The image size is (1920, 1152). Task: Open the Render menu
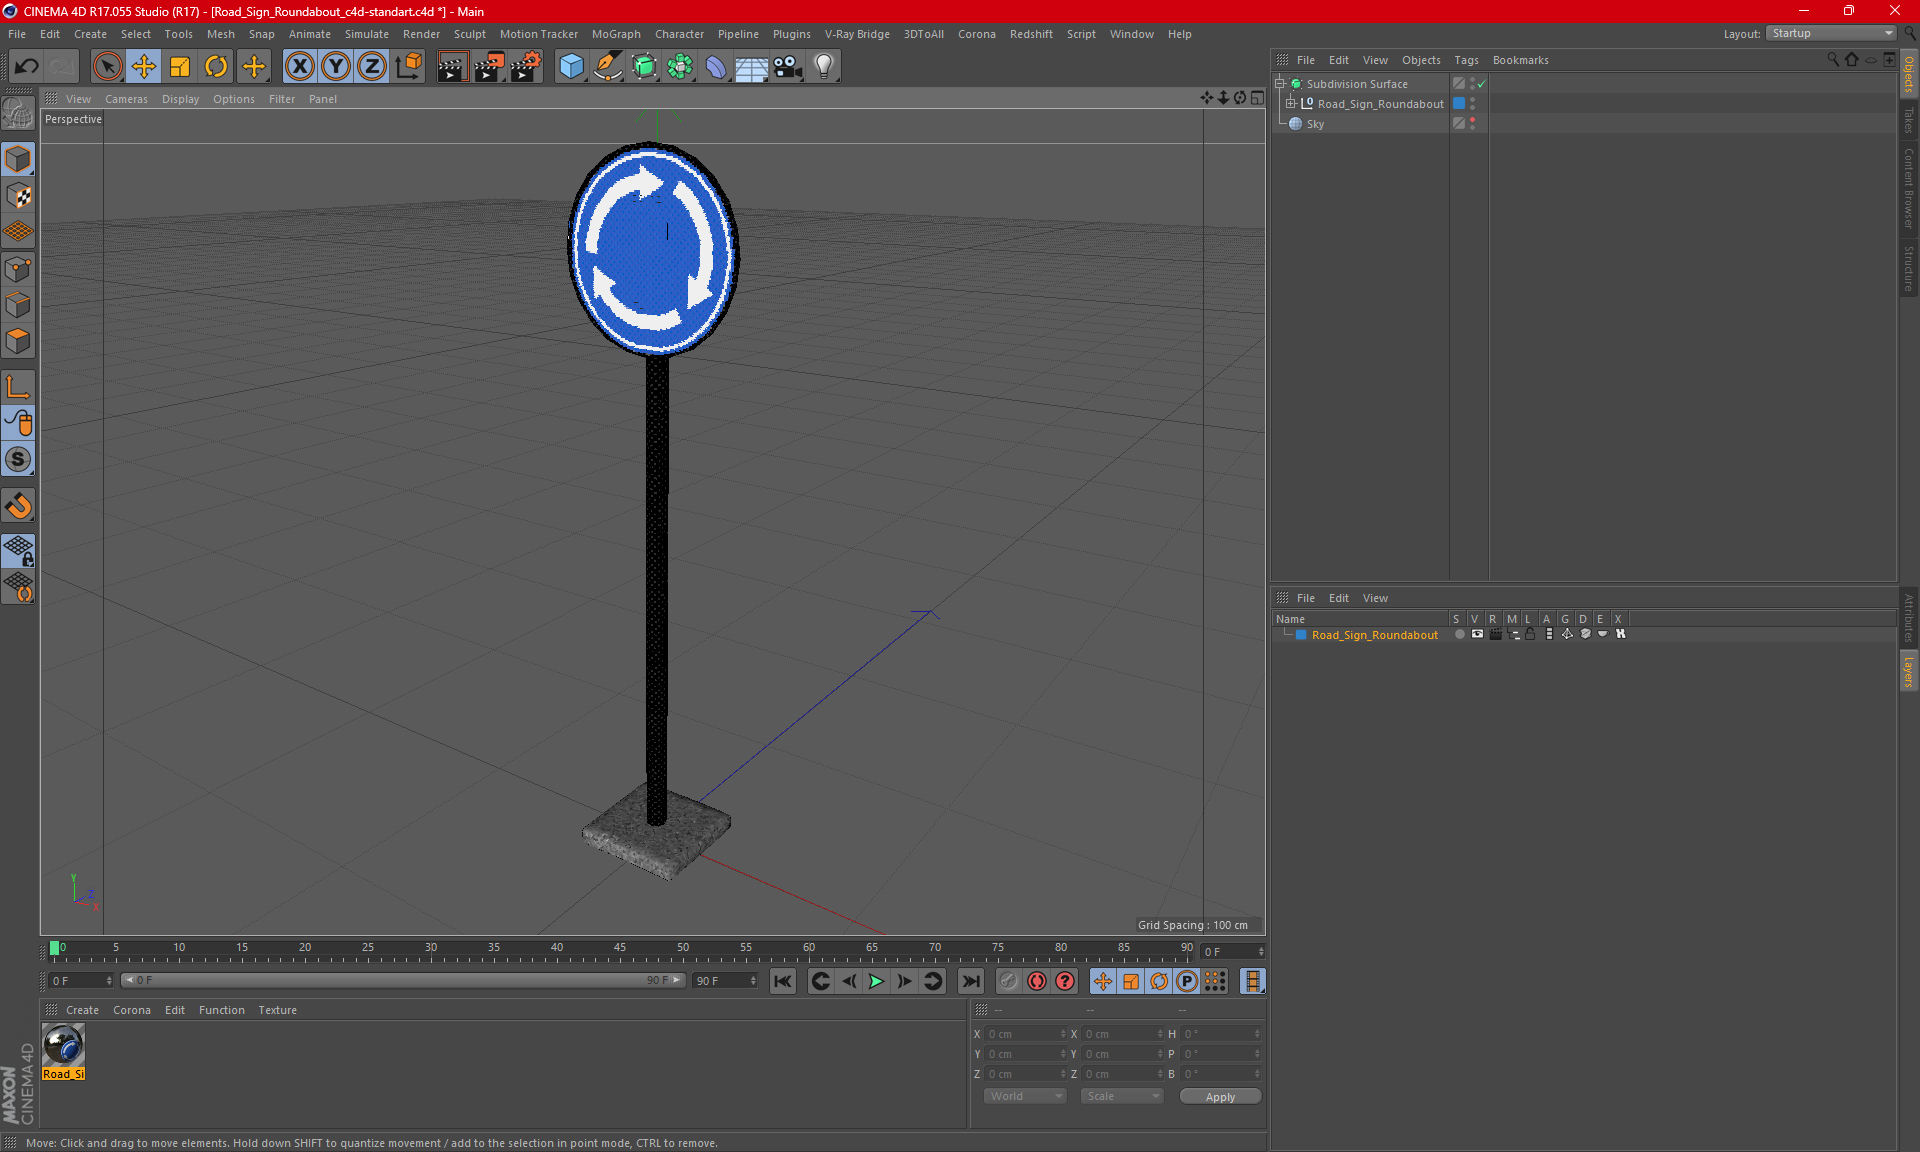tap(421, 34)
